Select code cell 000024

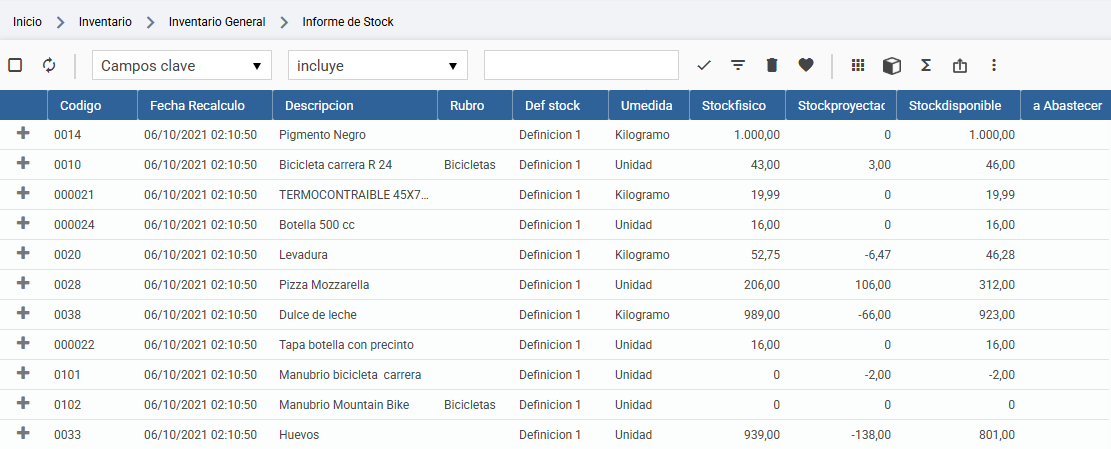(x=74, y=224)
